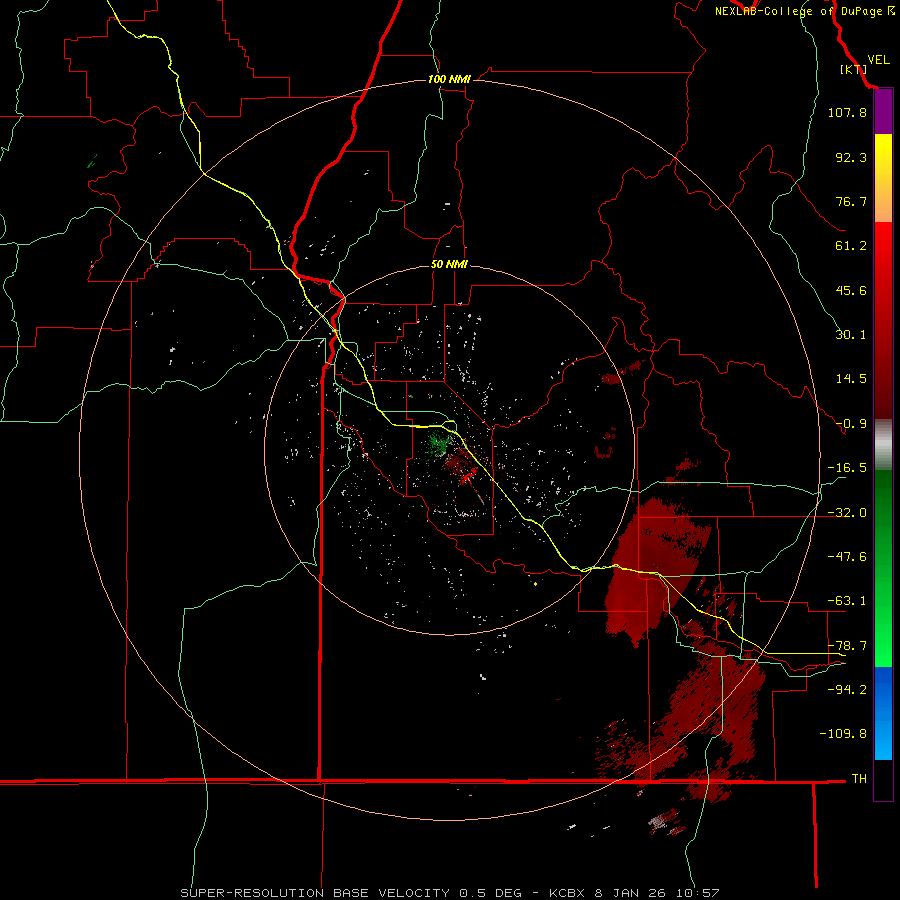Screen dimensions: 900x900
Task: Click the TH threshold legend label
Action: (x=859, y=779)
